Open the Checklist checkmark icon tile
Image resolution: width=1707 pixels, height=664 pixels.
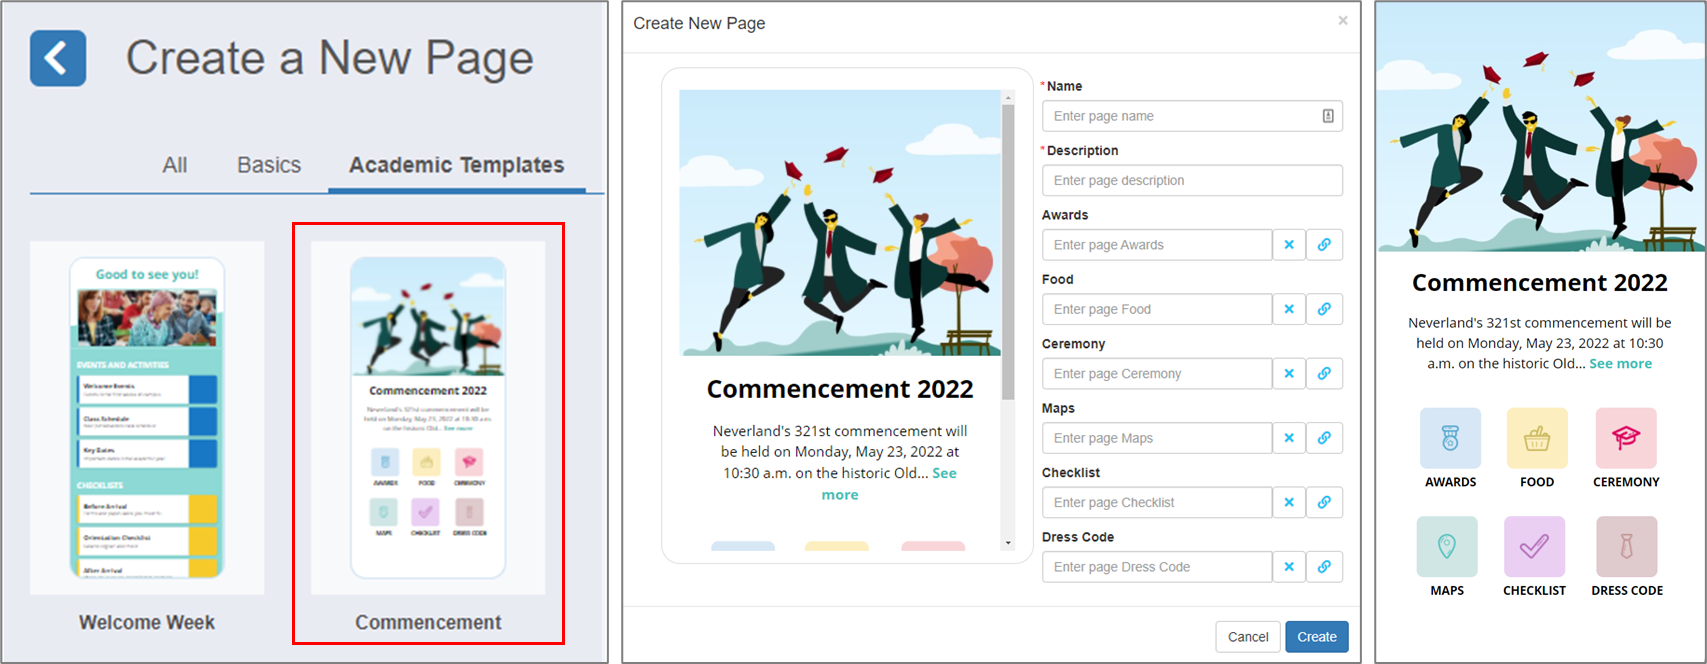(1534, 547)
